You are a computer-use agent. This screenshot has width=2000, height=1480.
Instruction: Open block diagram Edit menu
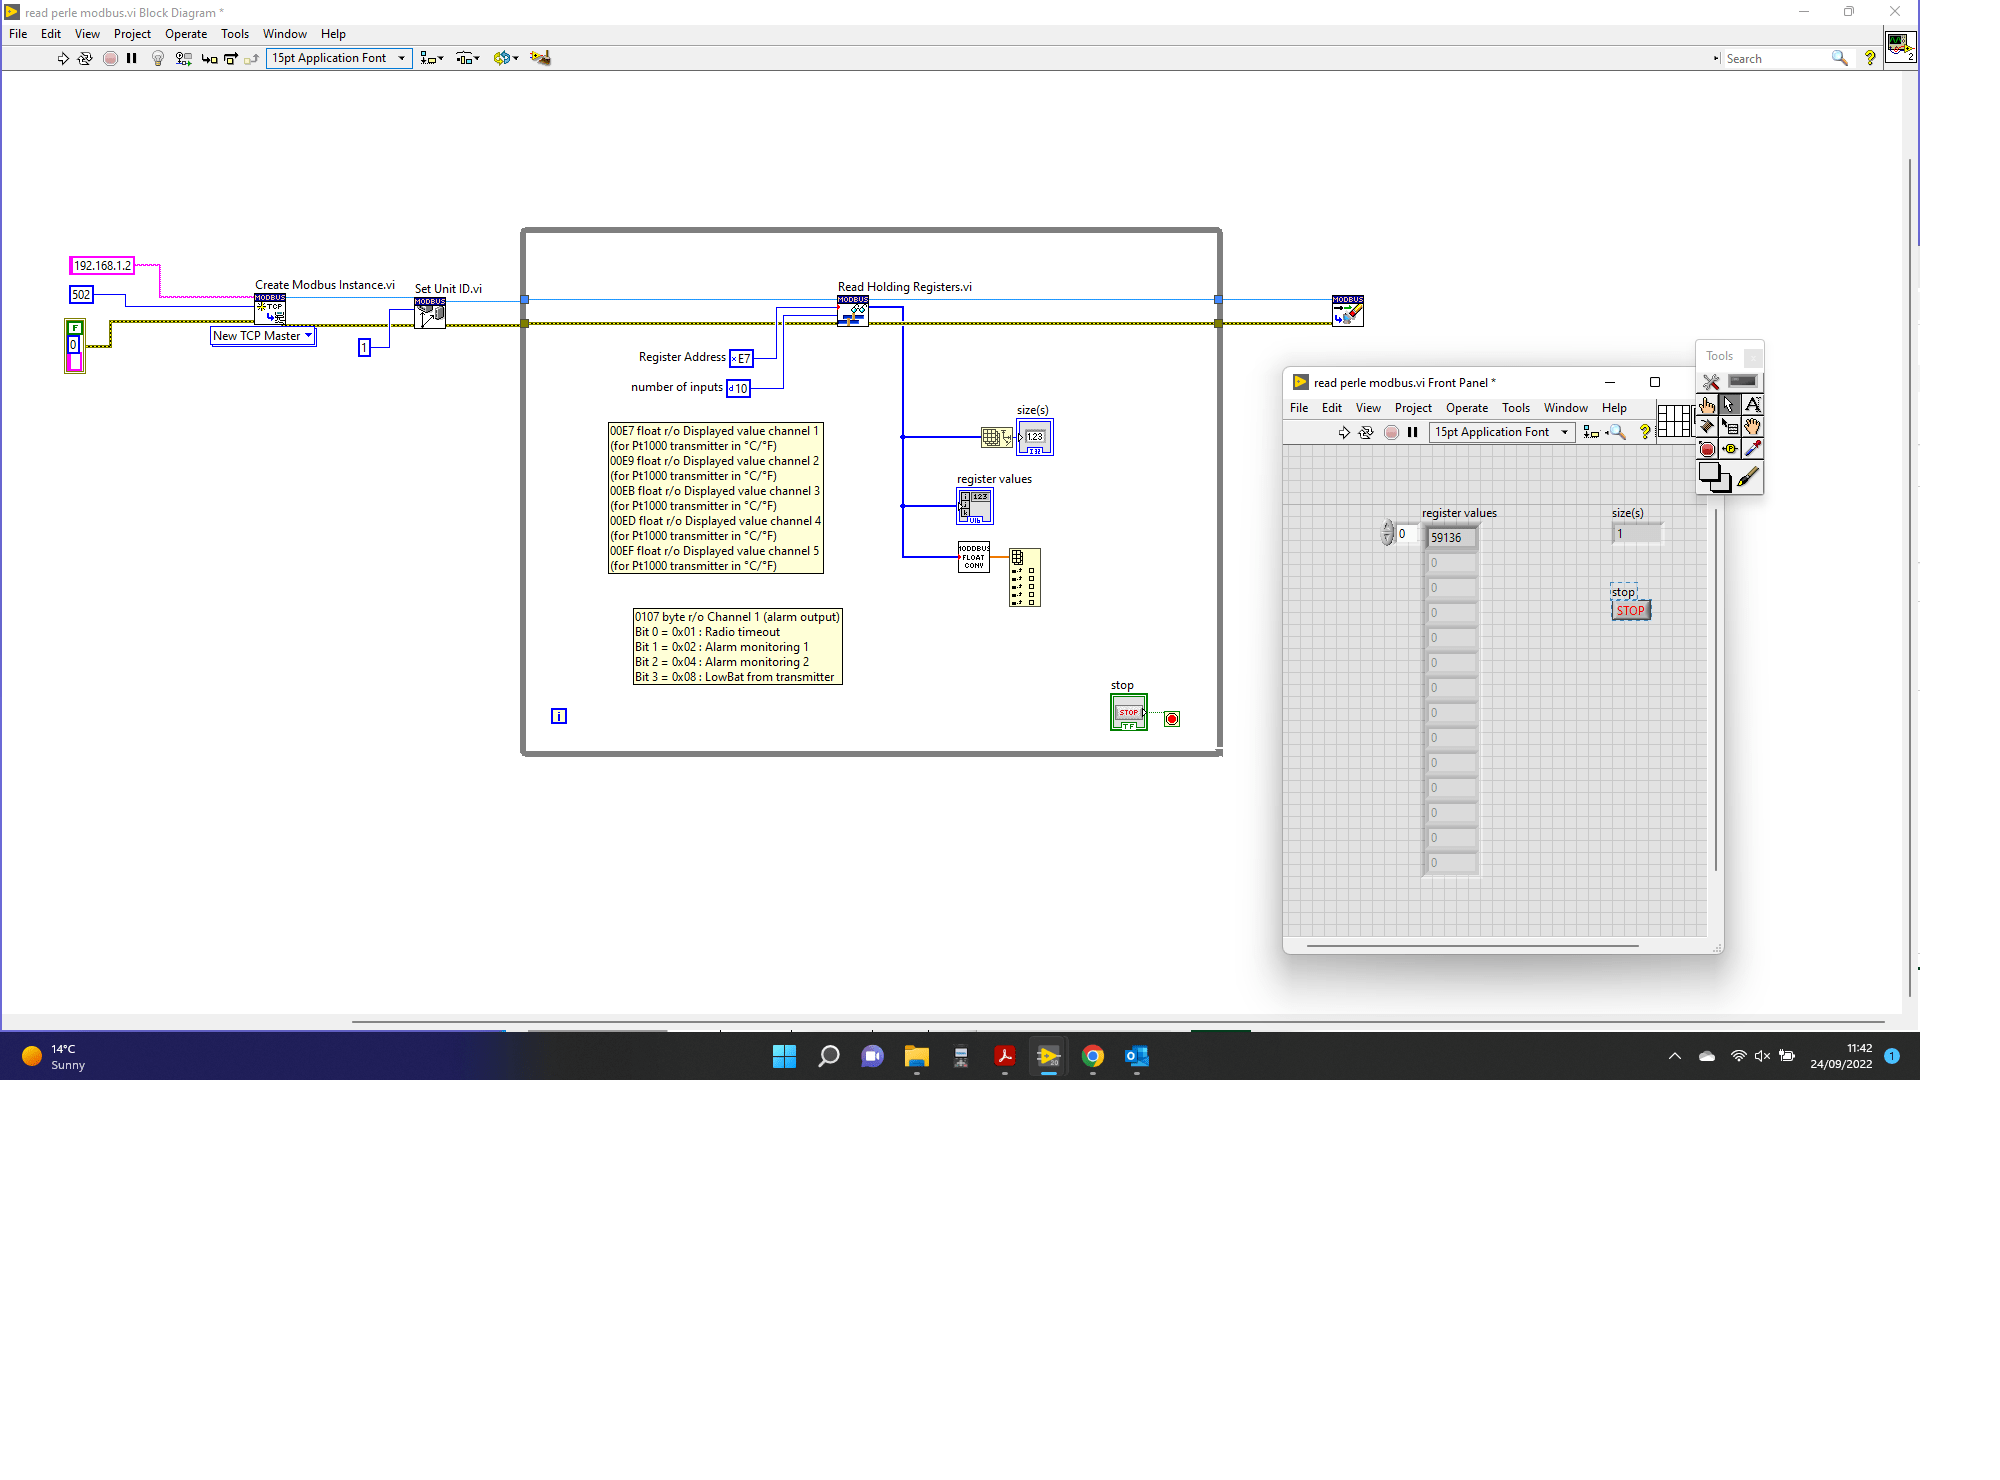(51, 34)
